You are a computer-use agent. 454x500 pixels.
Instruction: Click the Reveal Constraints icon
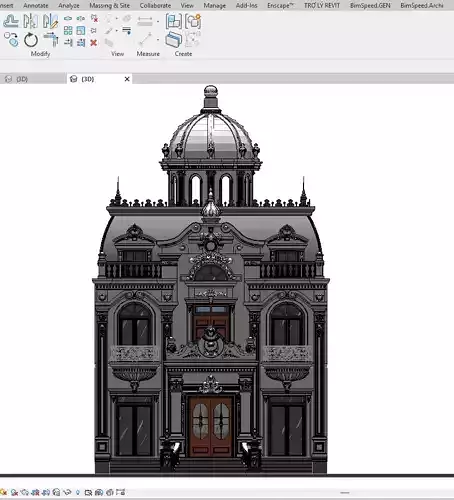[x=120, y=492]
